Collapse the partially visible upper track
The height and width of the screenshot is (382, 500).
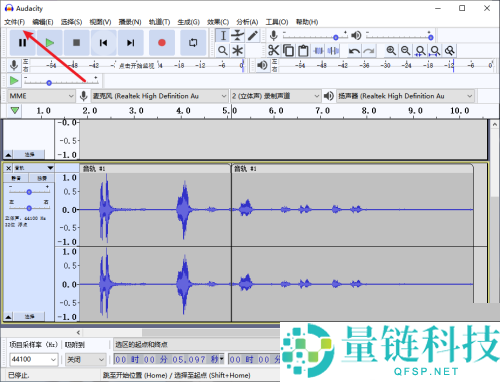[x=8, y=155]
